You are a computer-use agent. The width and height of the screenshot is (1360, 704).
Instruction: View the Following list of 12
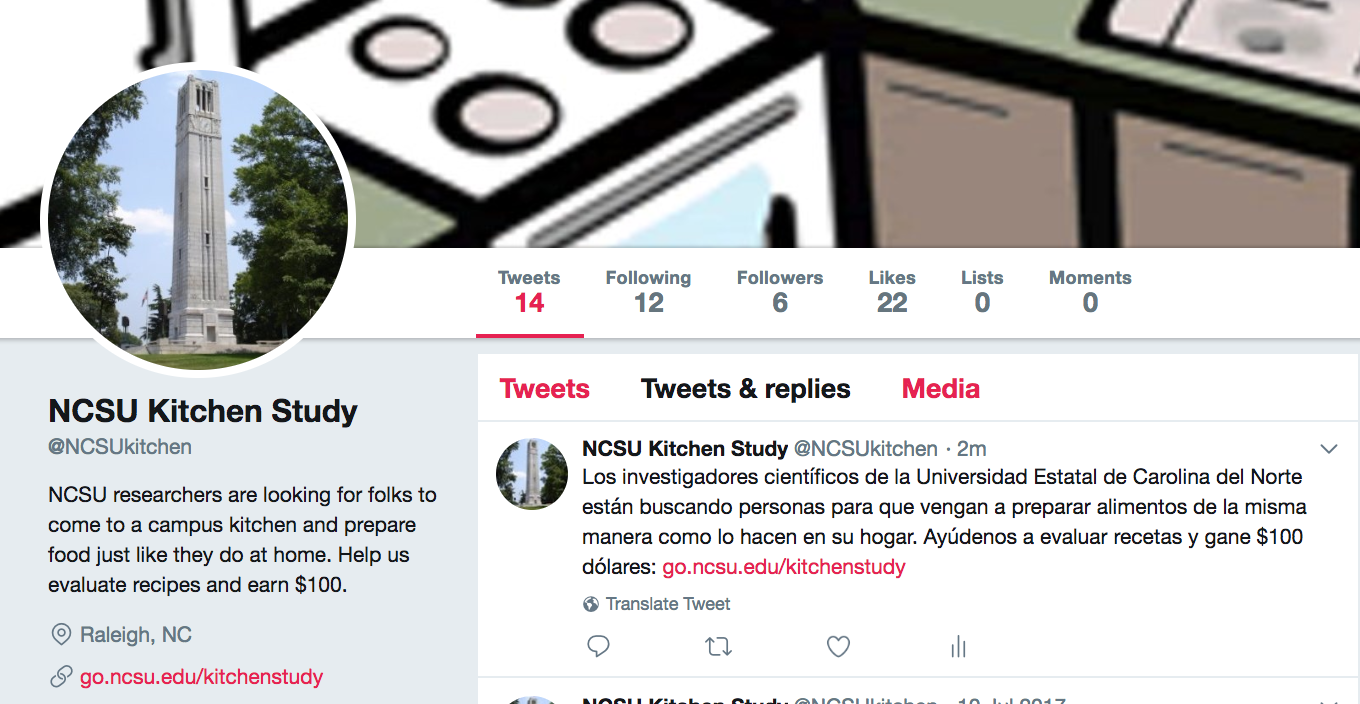tap(648, 292)
